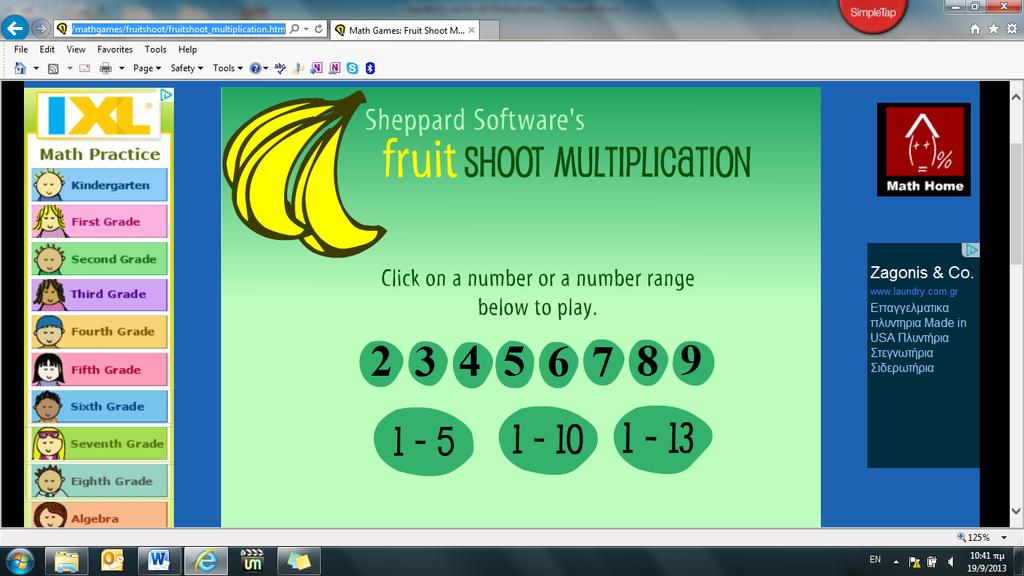Open the browser home icon at top right
Viewport: 1024px width, 576px height.
click(x=975, y=29)
